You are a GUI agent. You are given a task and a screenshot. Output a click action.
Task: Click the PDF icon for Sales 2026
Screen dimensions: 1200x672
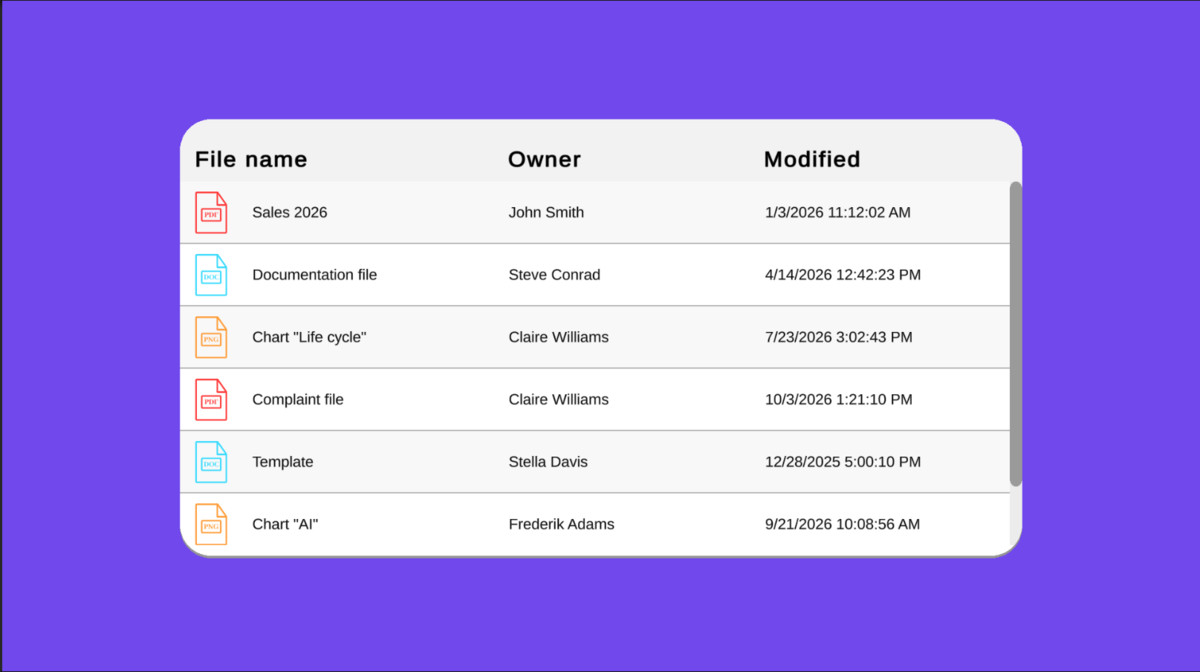pyautogui.click(x=211, y=213)
